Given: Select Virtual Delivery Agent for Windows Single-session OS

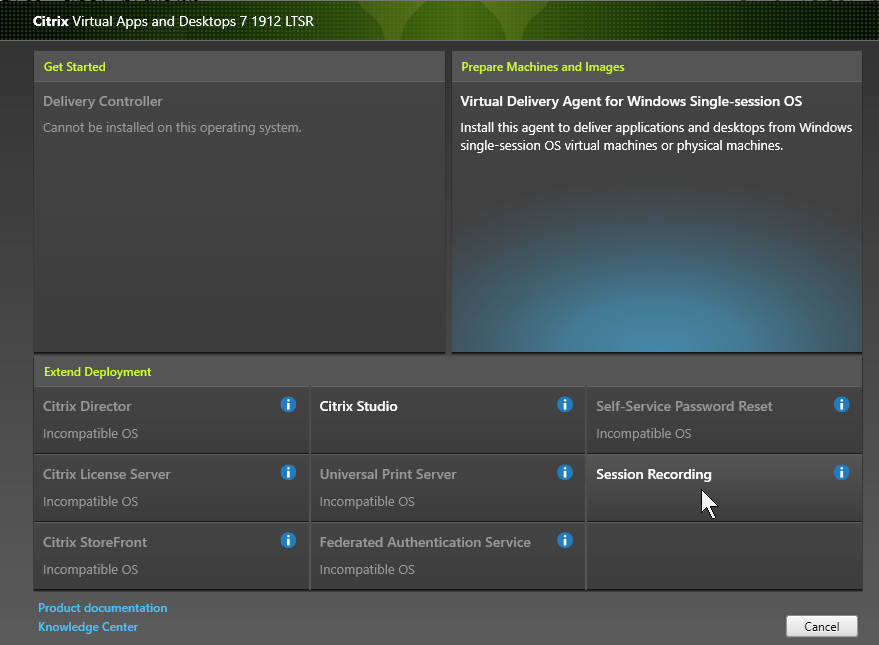Looking at the screenshot, I should coord(631,101).
